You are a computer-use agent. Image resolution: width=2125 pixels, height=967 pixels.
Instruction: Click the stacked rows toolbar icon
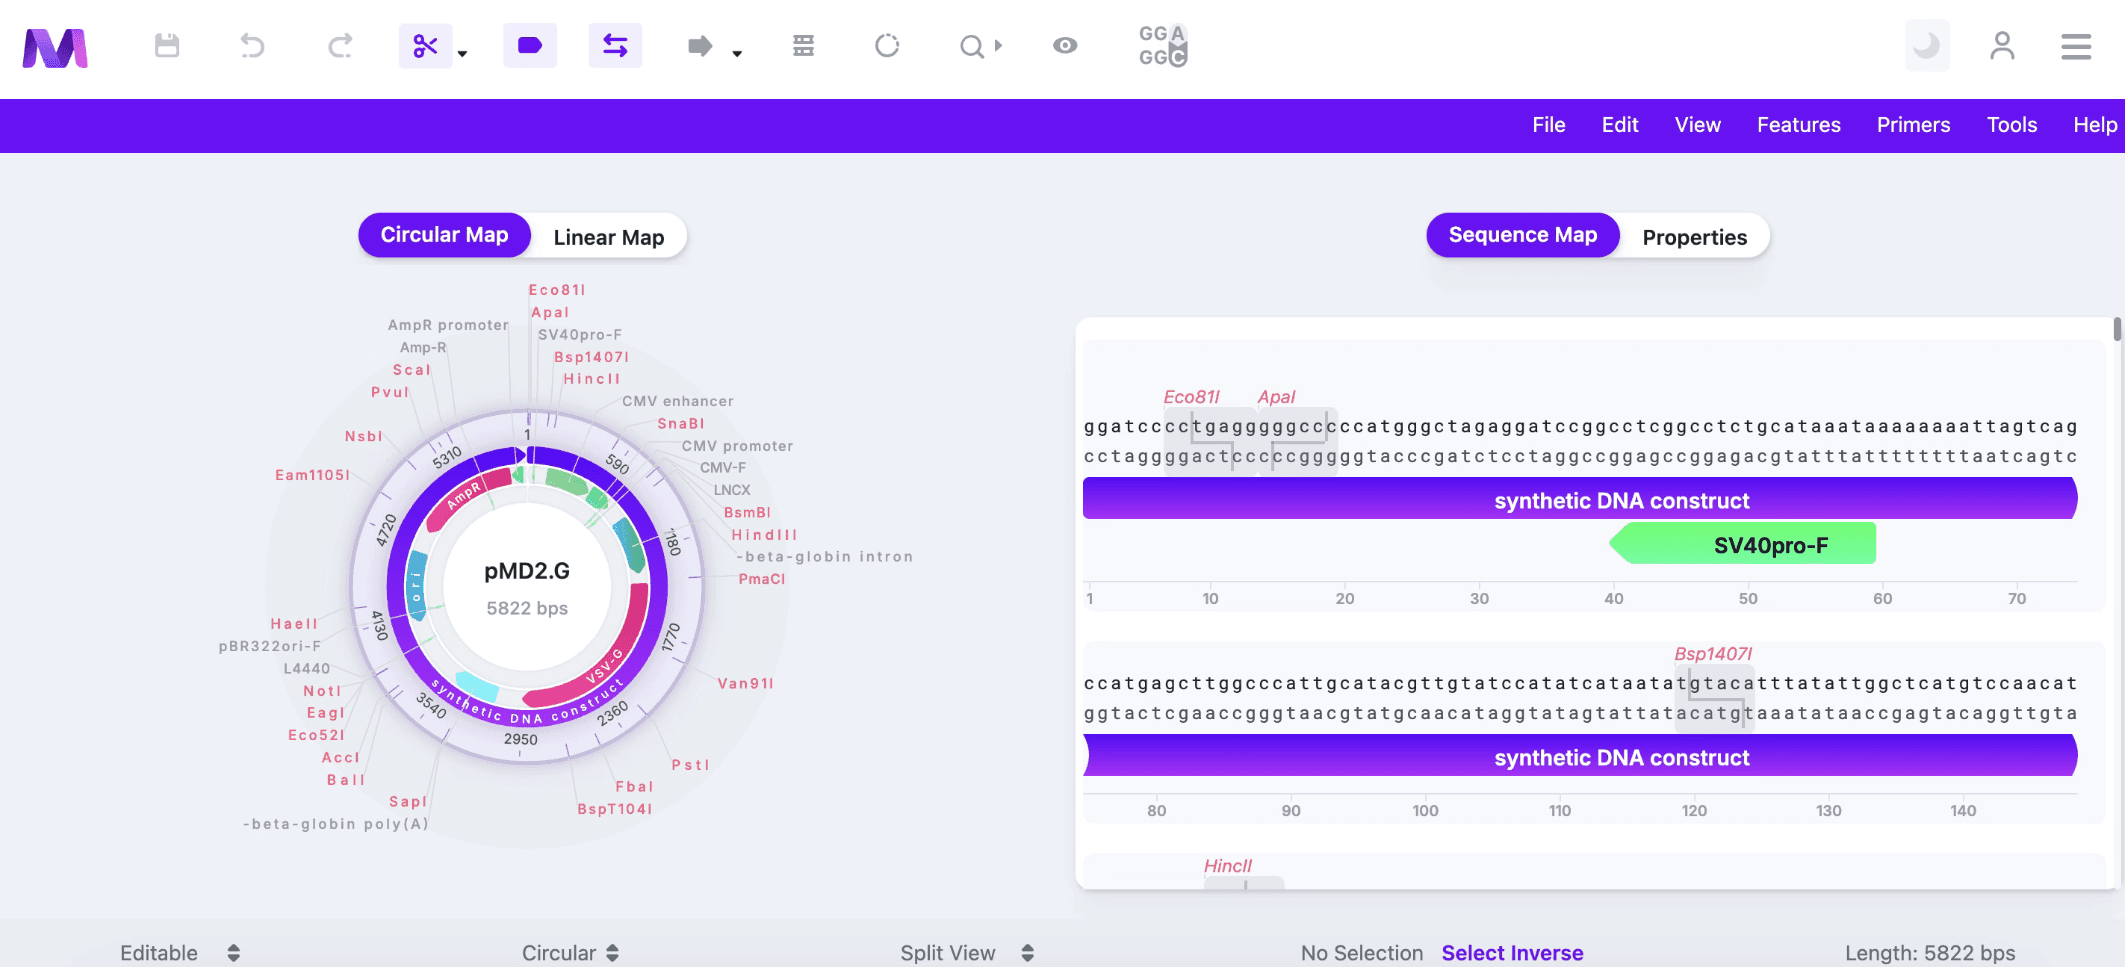pos(803,46)
